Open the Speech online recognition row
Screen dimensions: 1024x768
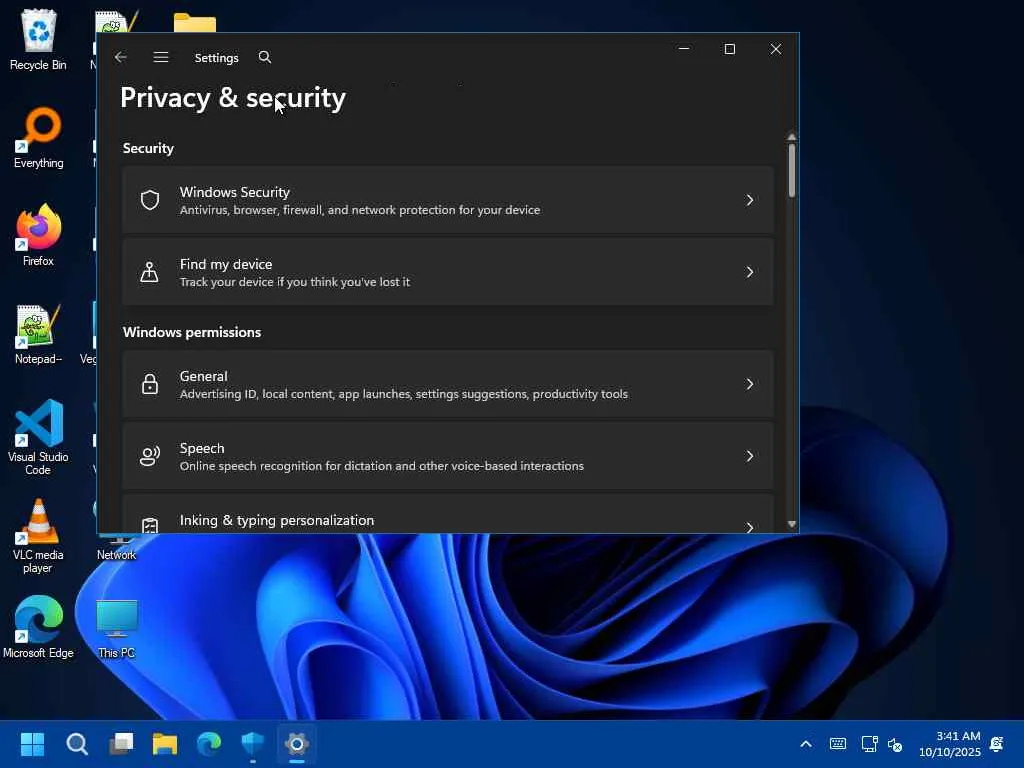click(448, 456)
